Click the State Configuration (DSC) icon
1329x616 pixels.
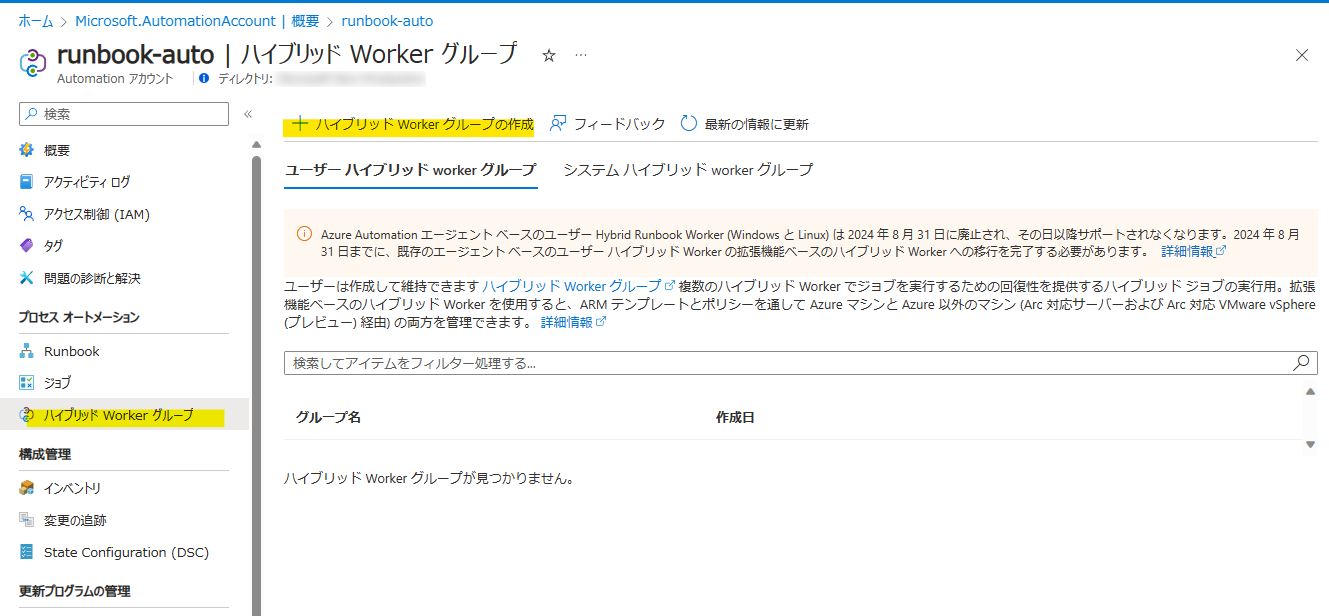pyautogui.click(x=27, y=552)
